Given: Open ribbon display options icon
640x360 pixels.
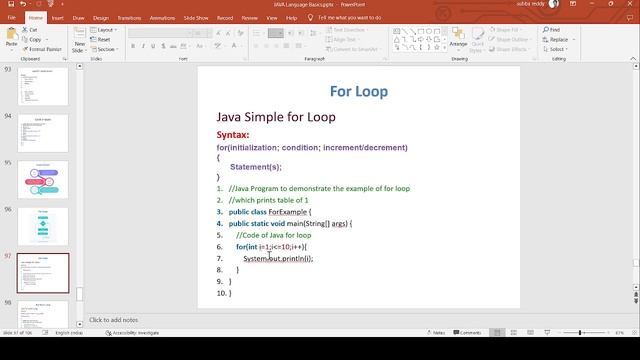Looking at the screenshot, I should (573, 4).
